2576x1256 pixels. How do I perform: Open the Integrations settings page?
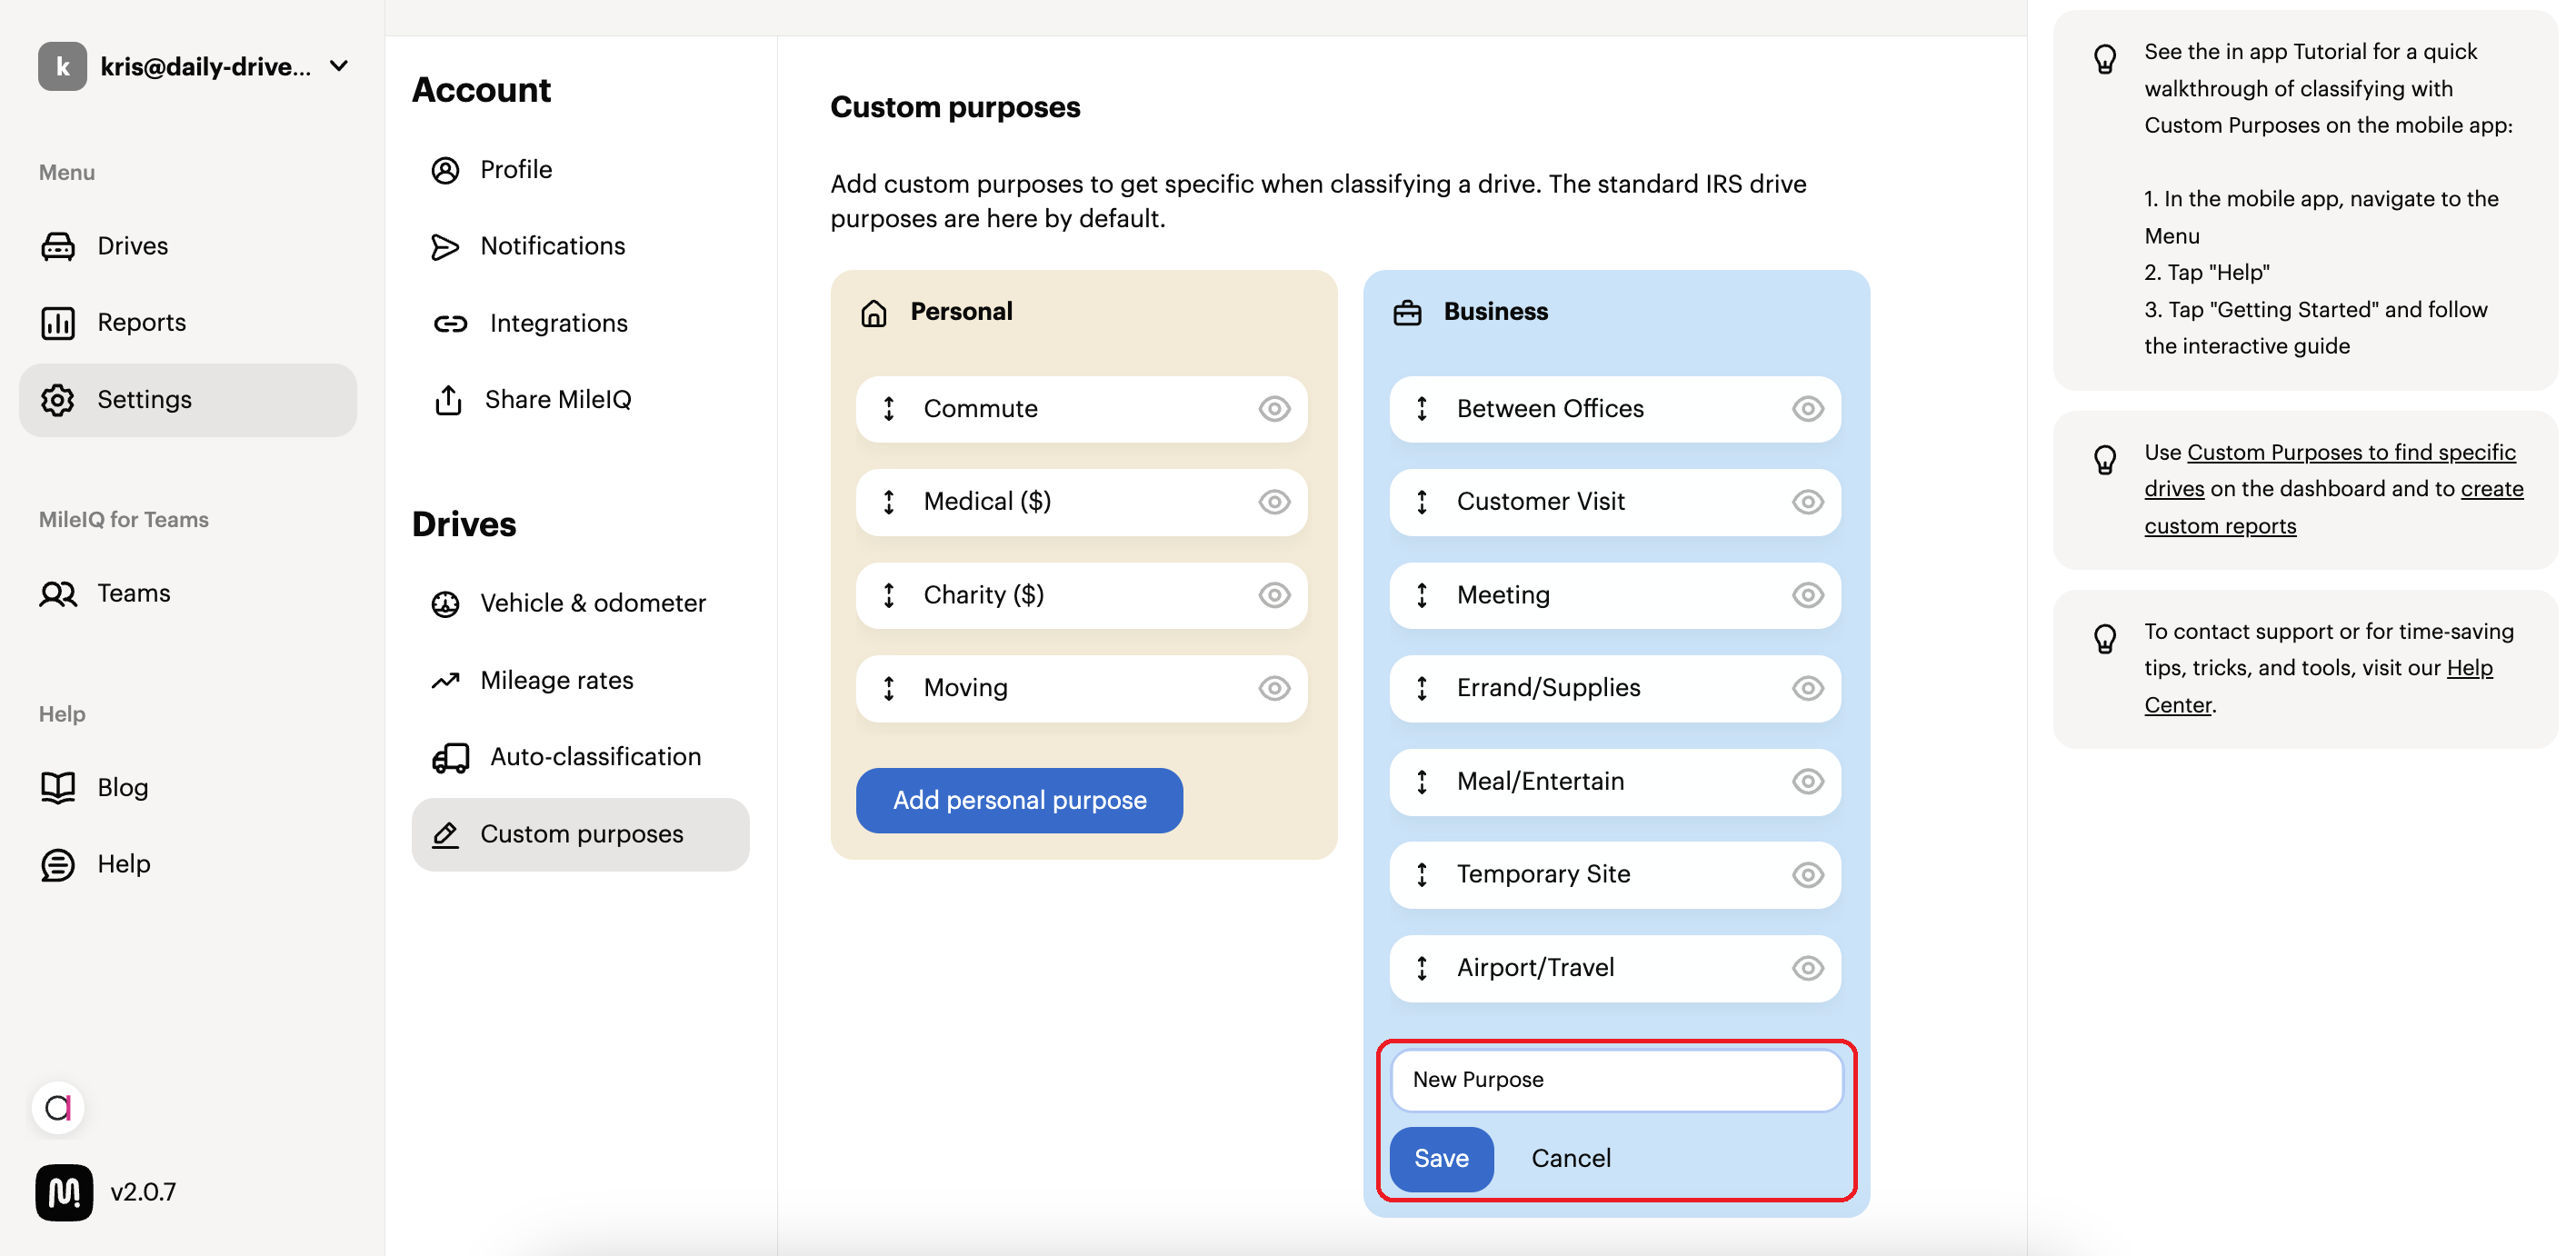pos(580,324)
